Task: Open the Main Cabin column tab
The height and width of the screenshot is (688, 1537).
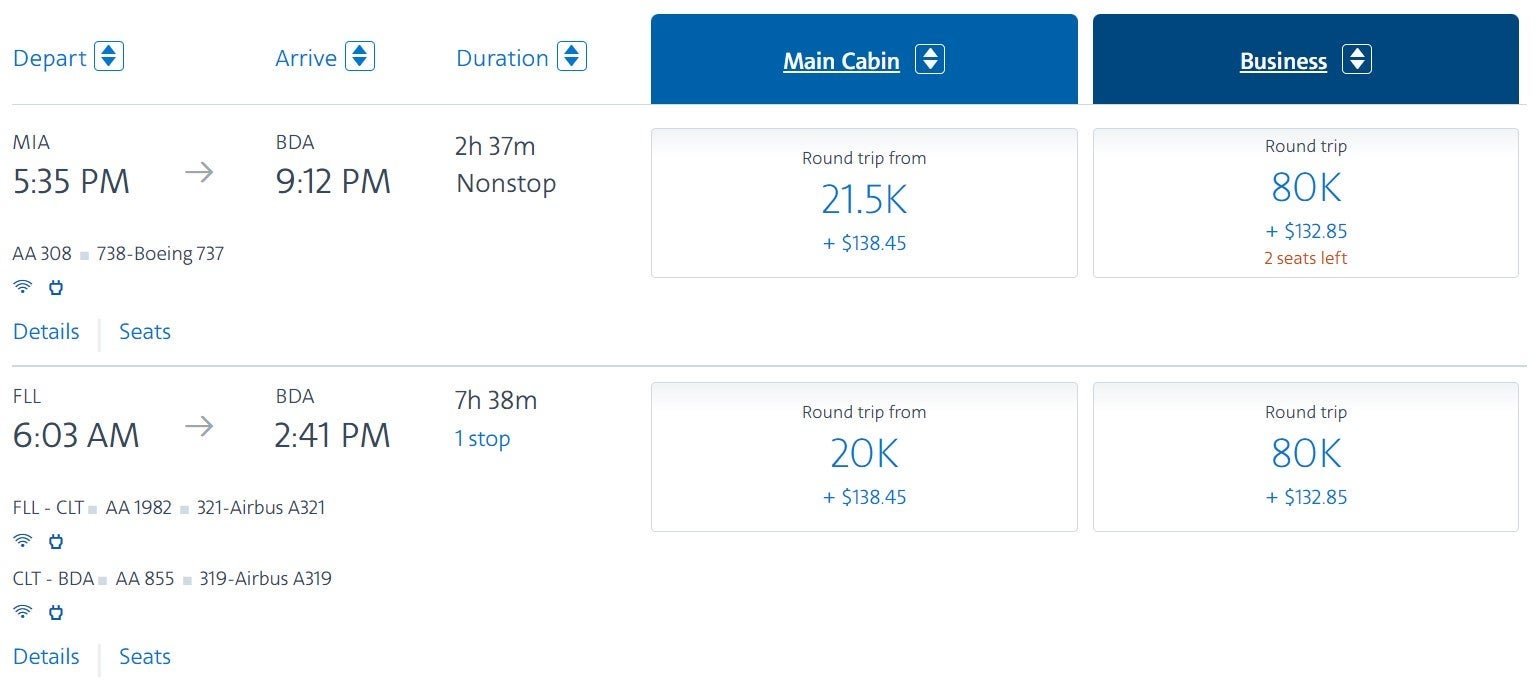Action: tap(841, 61)
